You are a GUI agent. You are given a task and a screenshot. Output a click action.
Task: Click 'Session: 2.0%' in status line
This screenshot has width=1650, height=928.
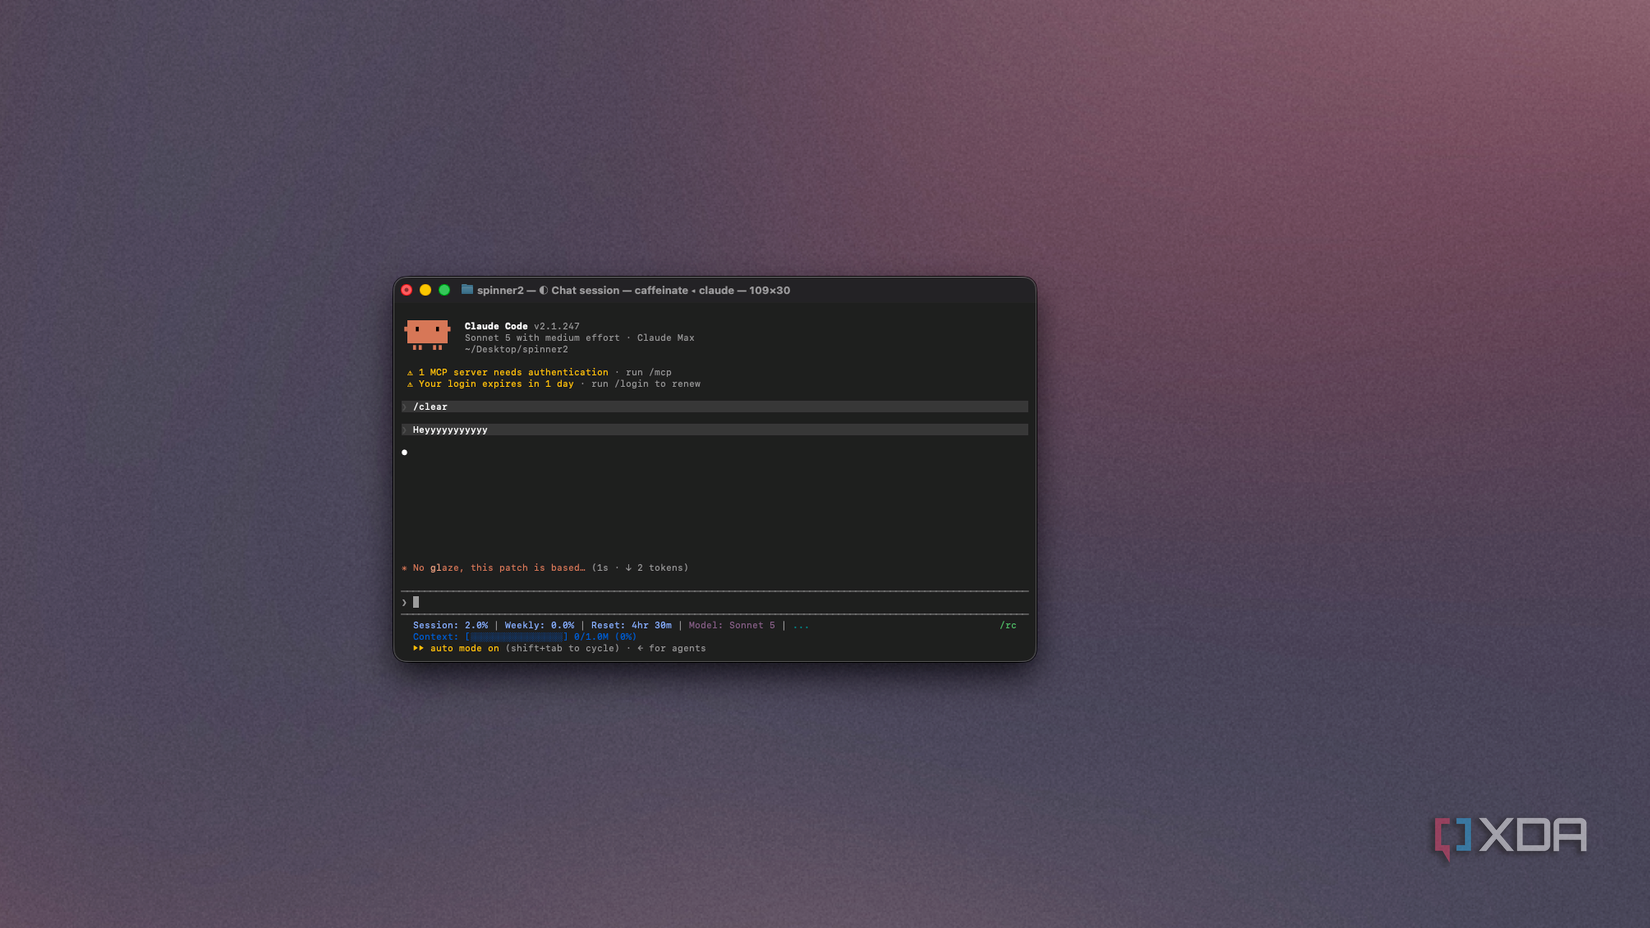(451, 626)
